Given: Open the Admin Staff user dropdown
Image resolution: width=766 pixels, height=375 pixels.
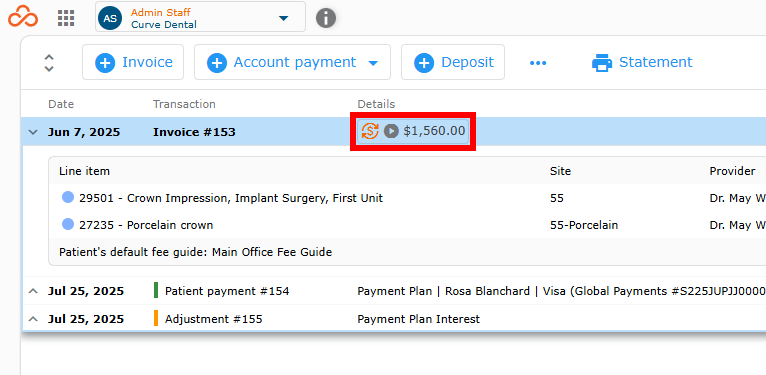Looking at the screenshot, I should [x=283, y=18].
